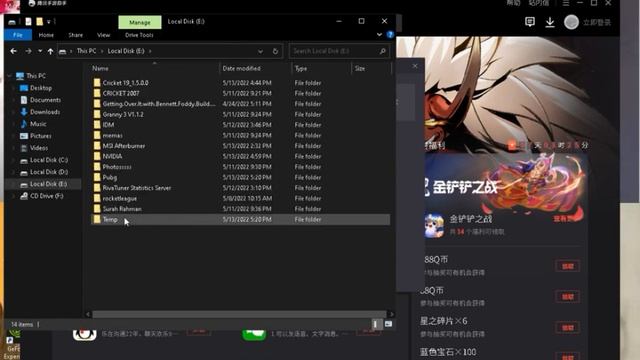Refresh the Local Disk (E:) listing
Screen dimensions: 640x360
tap(275, 51)
